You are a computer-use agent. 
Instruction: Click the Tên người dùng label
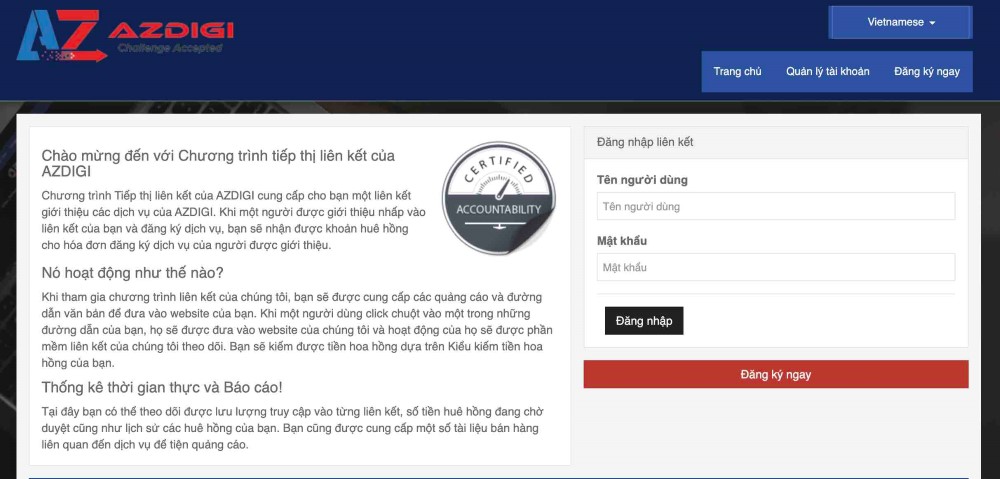tap(642, 180)
